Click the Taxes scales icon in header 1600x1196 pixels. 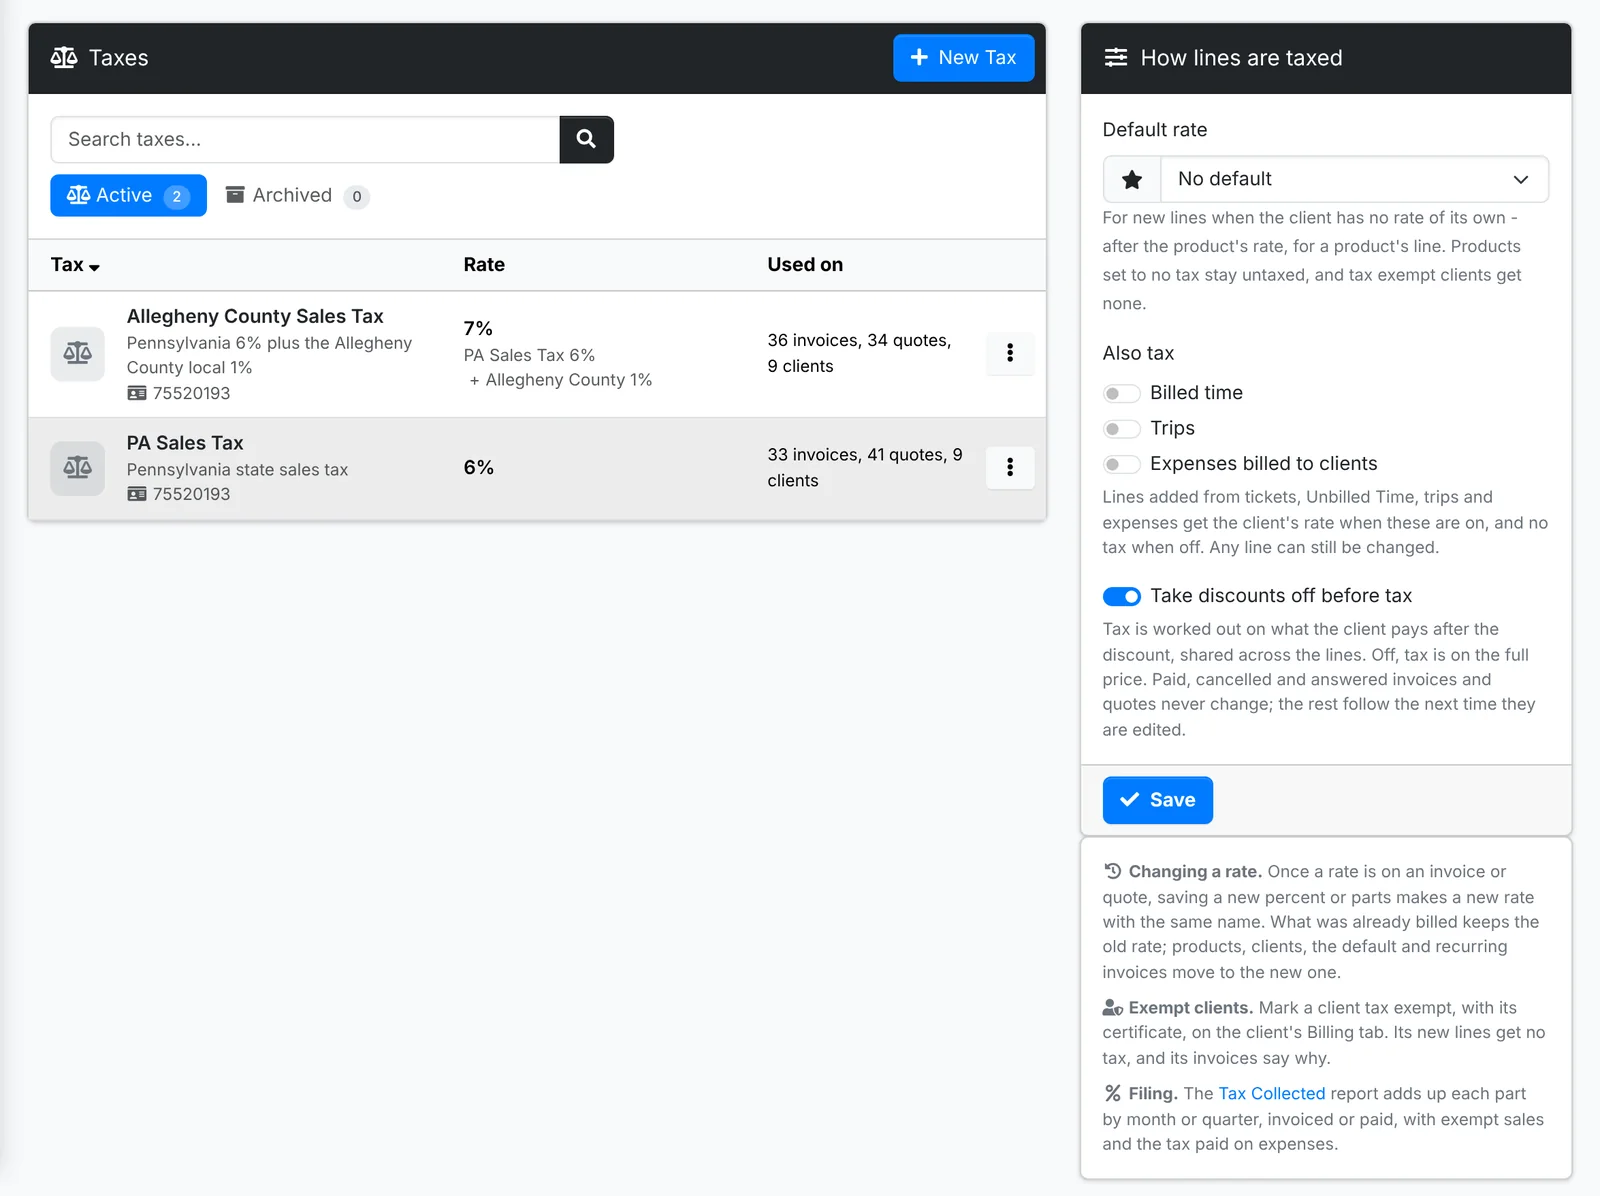pos(64,58)
